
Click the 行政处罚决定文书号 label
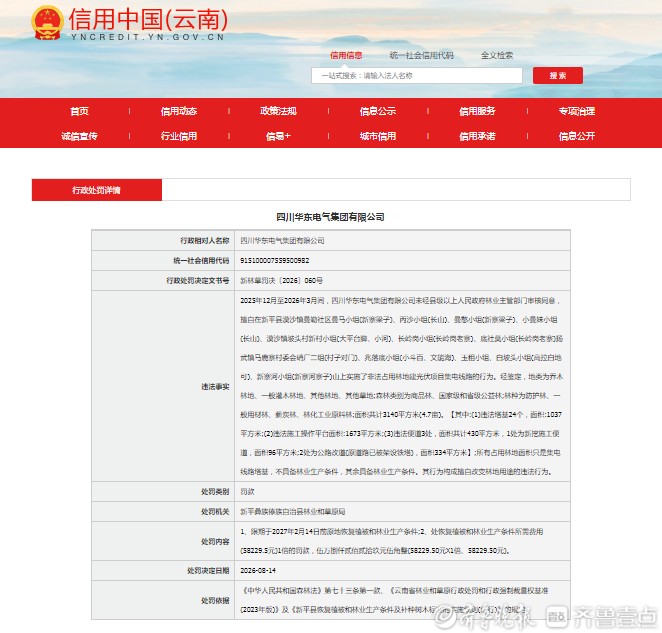coord(198,280)
